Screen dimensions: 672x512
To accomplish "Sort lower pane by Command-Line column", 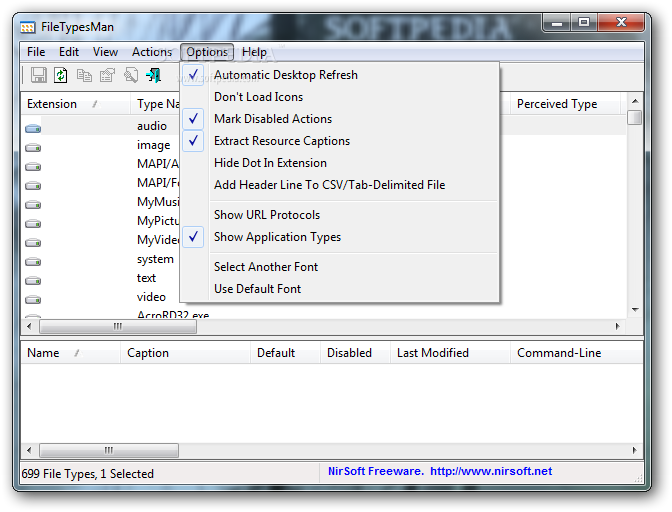I will tap(576, 353).
